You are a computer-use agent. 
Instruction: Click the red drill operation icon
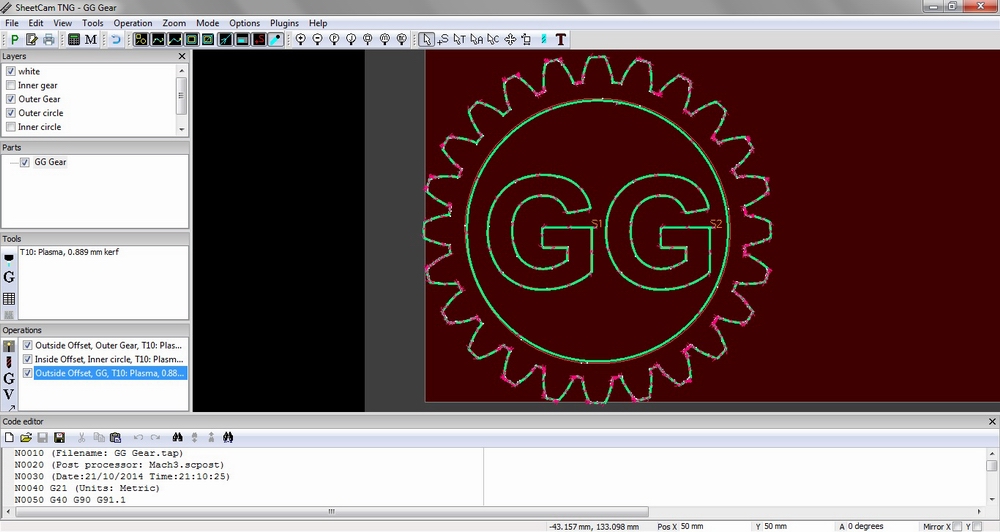point(9,362)
